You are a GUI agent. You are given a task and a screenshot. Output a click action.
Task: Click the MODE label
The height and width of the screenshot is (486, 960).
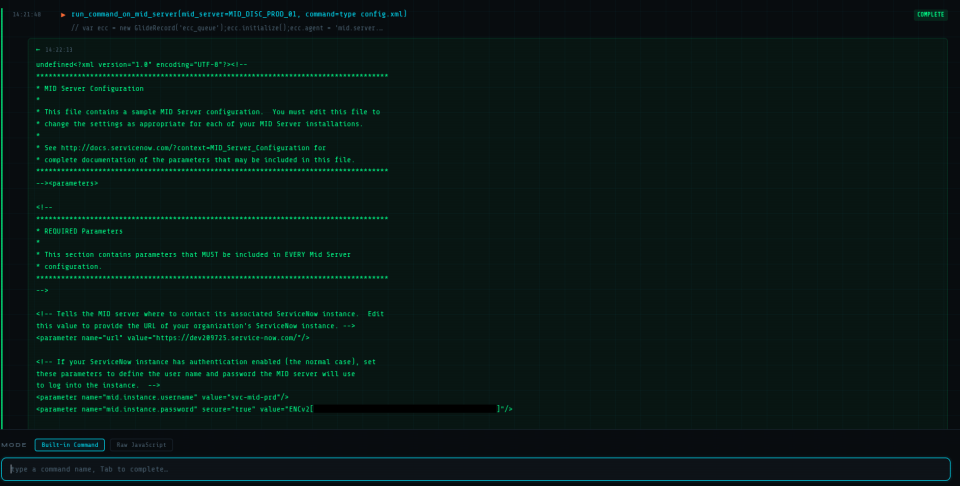click(14, 445)
